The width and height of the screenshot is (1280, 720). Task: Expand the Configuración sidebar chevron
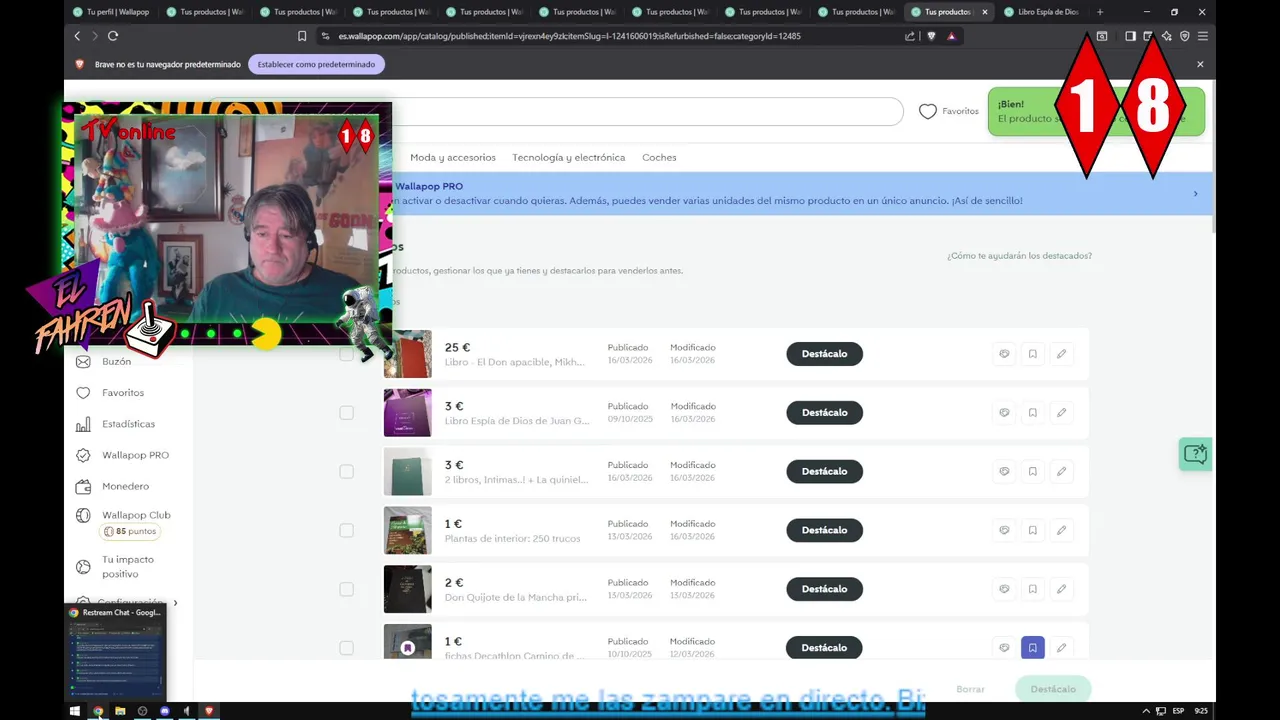[175, 603]
